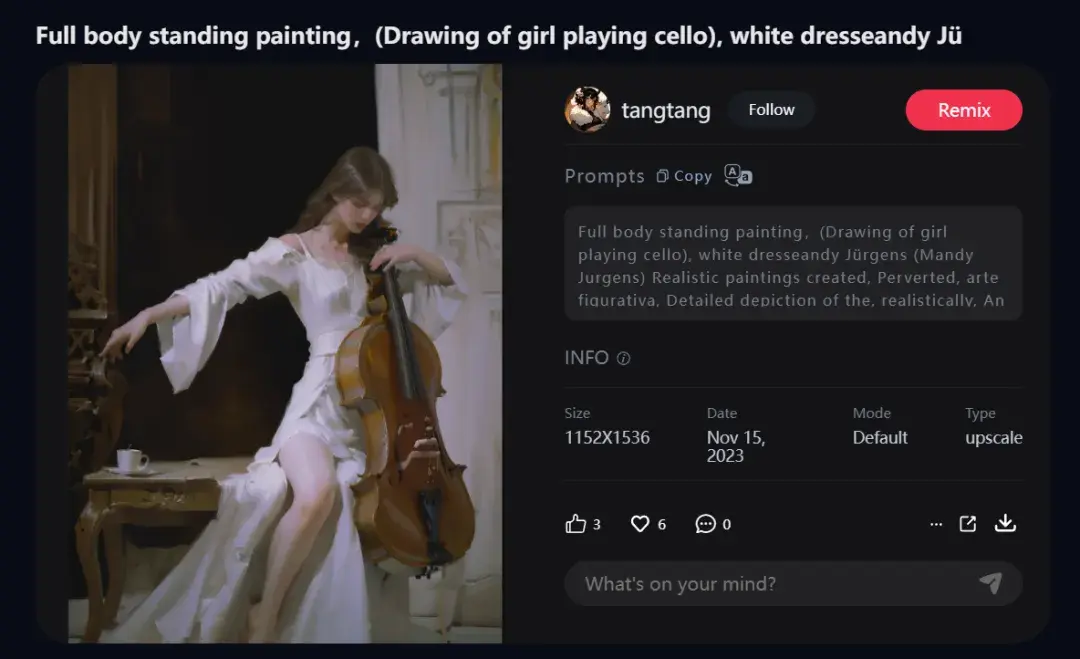Download the image with download icon

click(x=1006, y=523)
